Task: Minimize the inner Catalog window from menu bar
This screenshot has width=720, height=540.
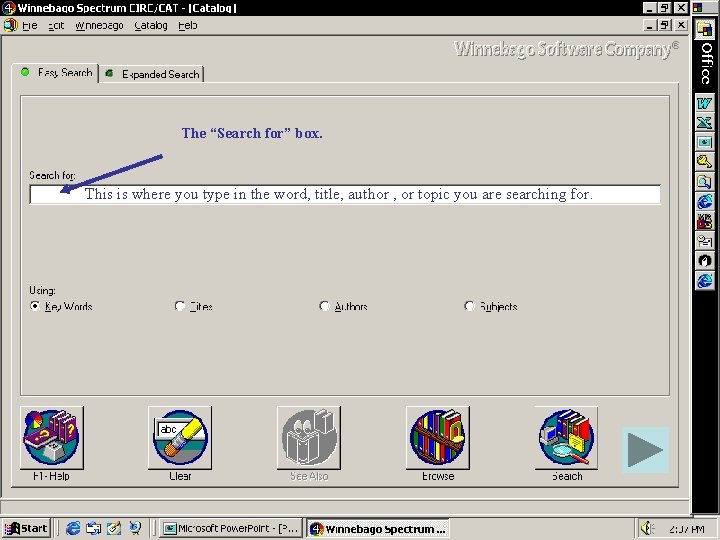Action: tap(649, 25)
